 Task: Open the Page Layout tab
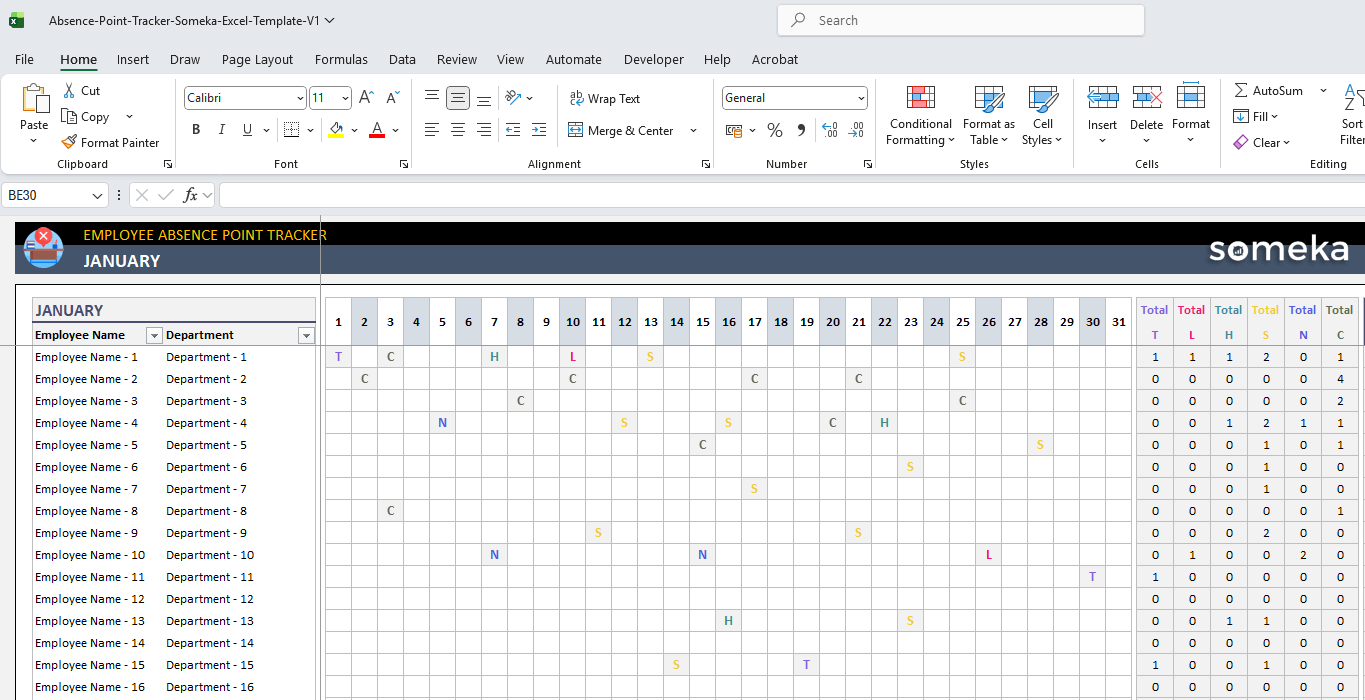tap(257, 60)
